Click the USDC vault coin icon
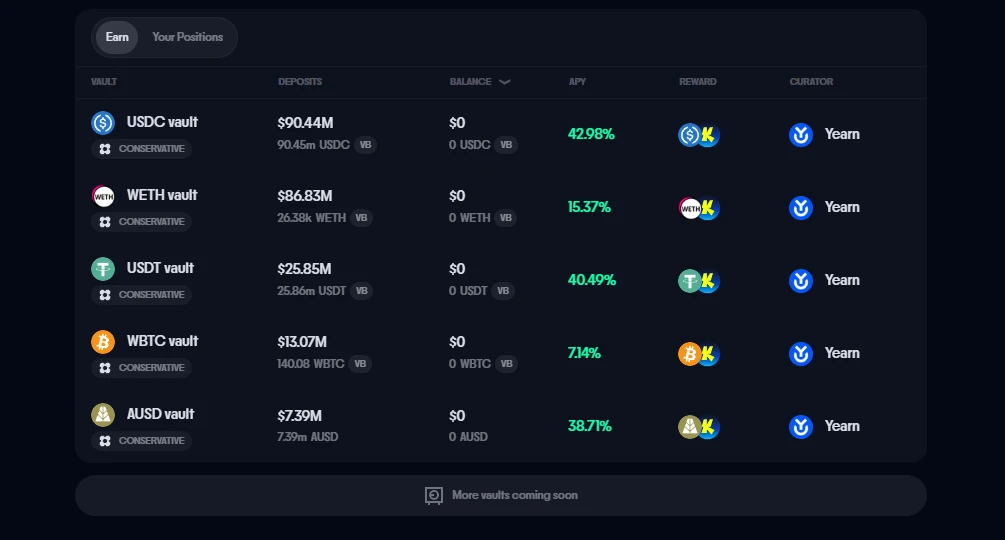This screenshot has height=540, width=1005. 103,123
